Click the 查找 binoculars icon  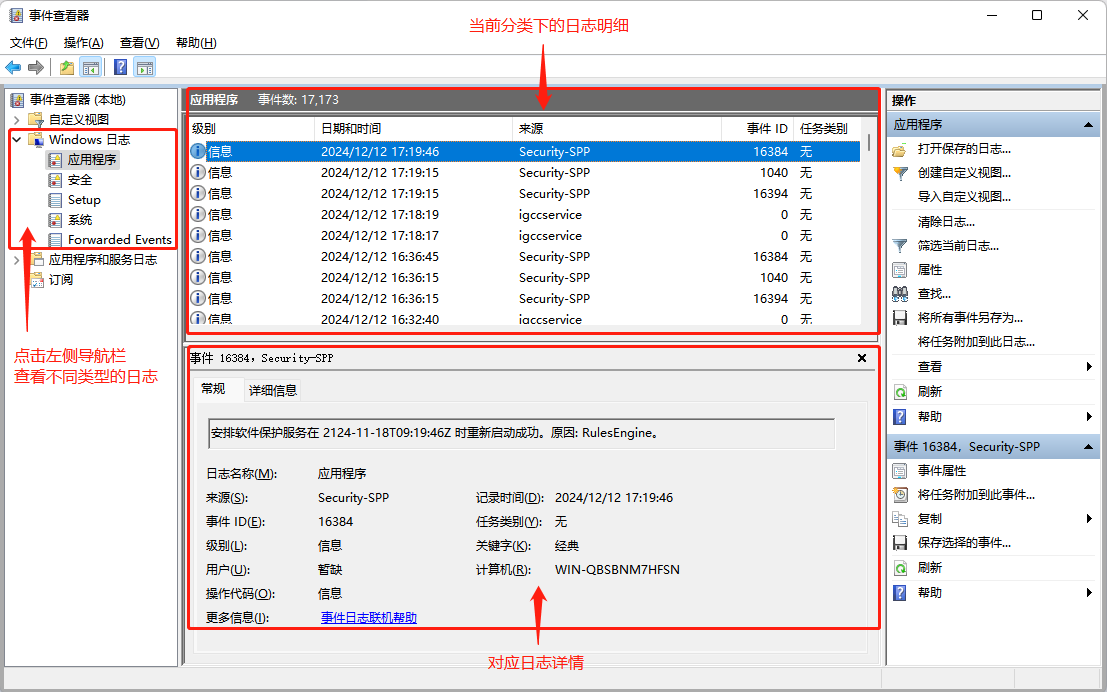coord(899,294)
